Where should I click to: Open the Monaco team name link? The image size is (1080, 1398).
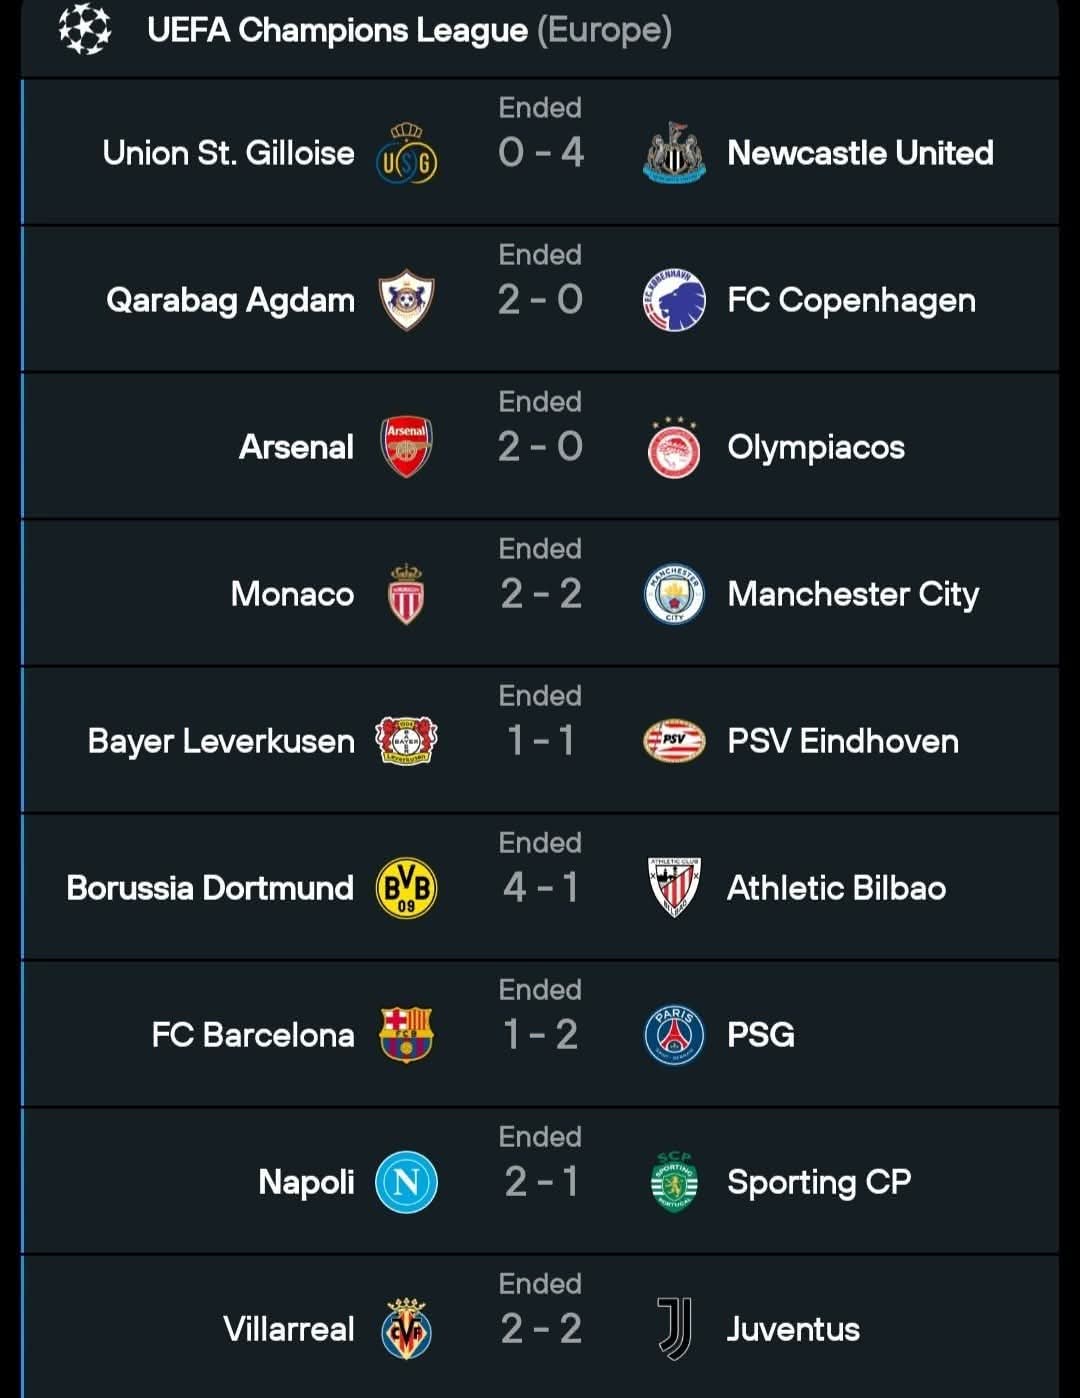click(292, 594)
